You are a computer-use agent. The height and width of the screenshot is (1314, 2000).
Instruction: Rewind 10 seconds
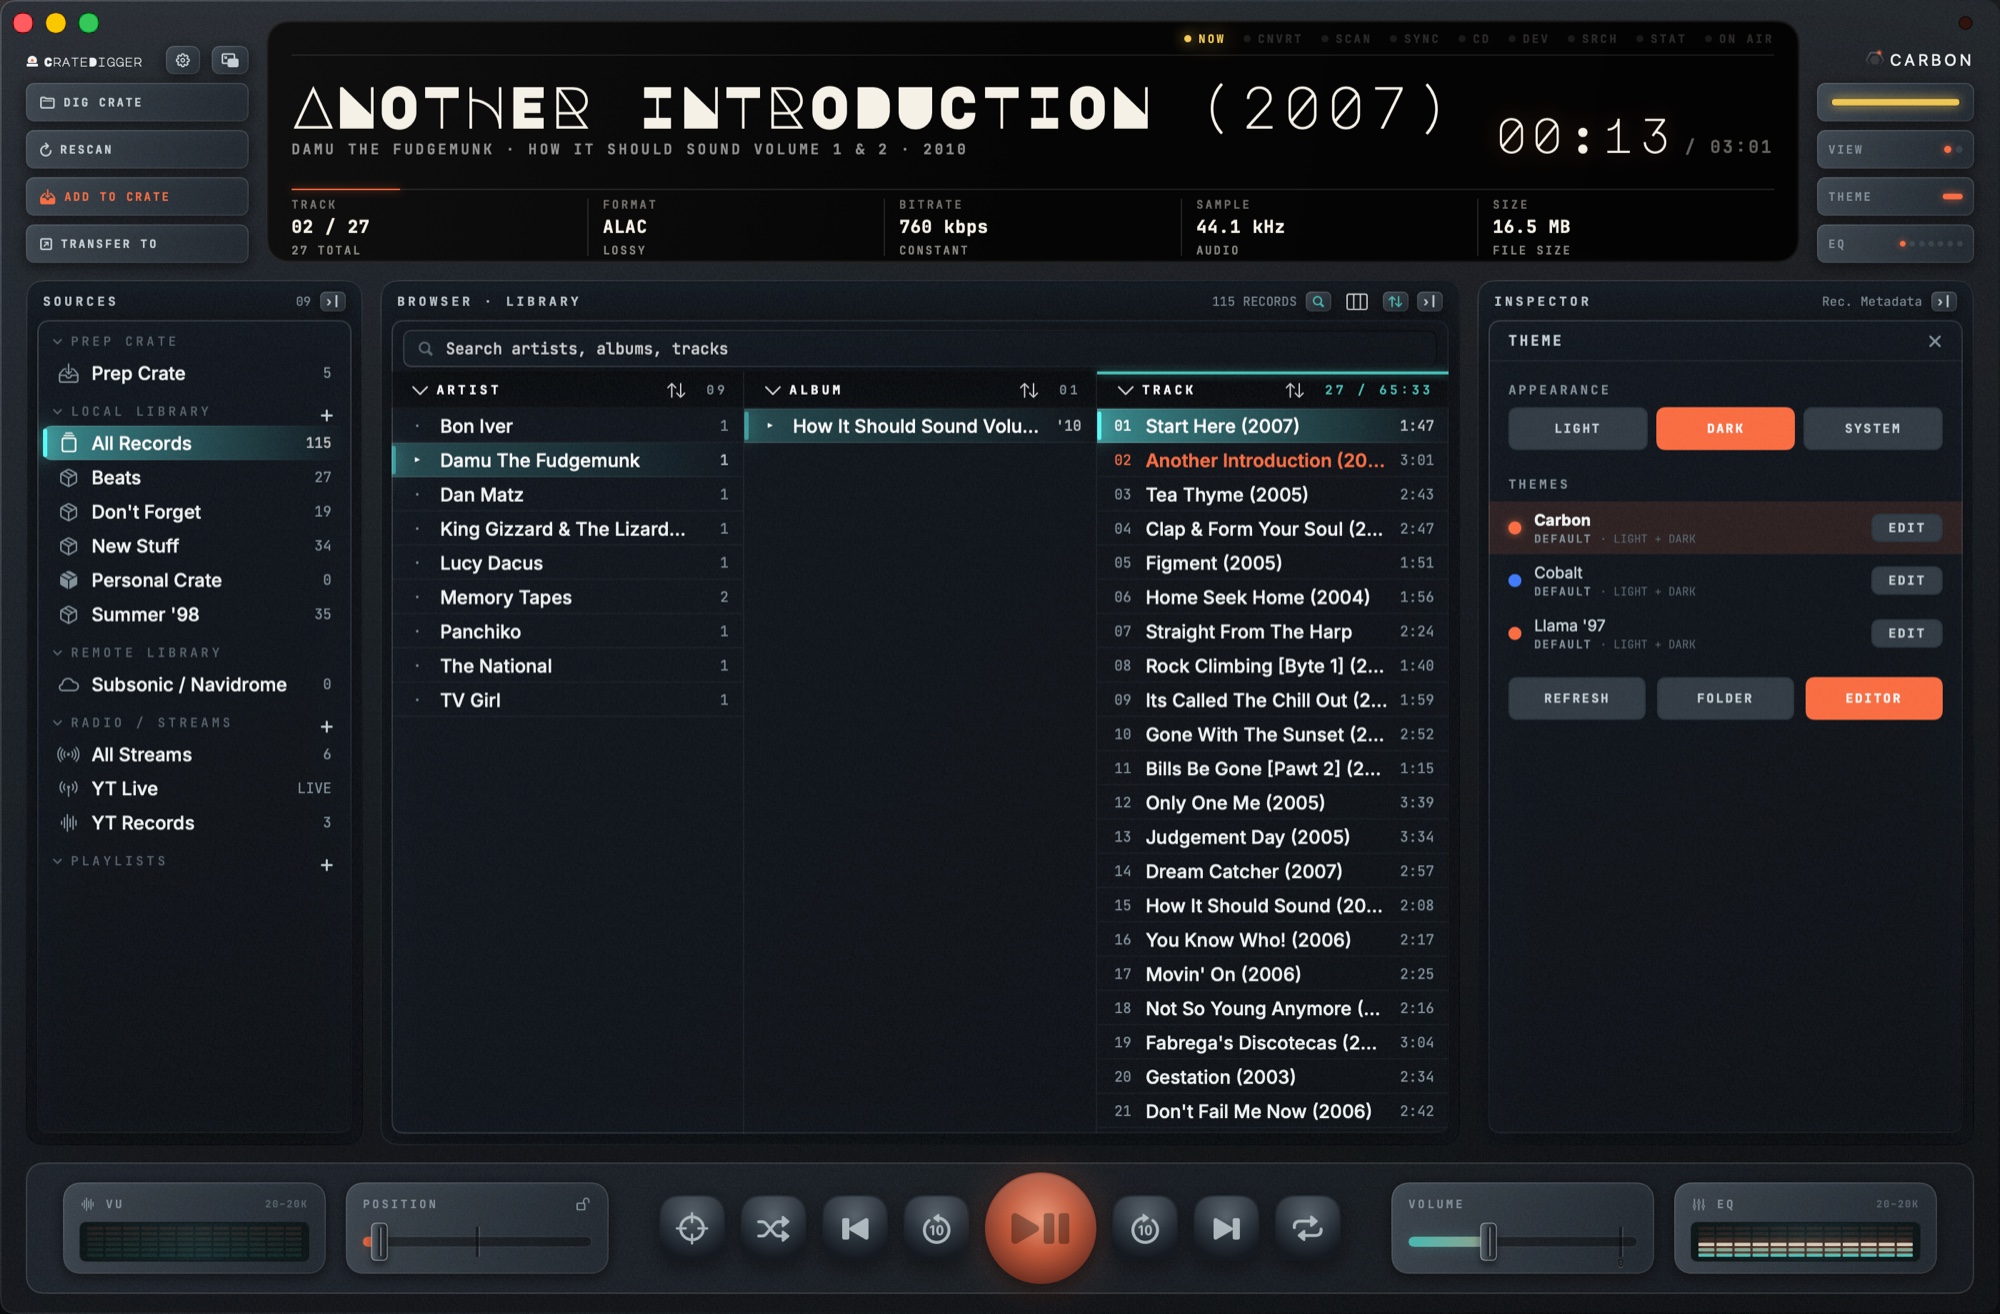coord(936,1228)
